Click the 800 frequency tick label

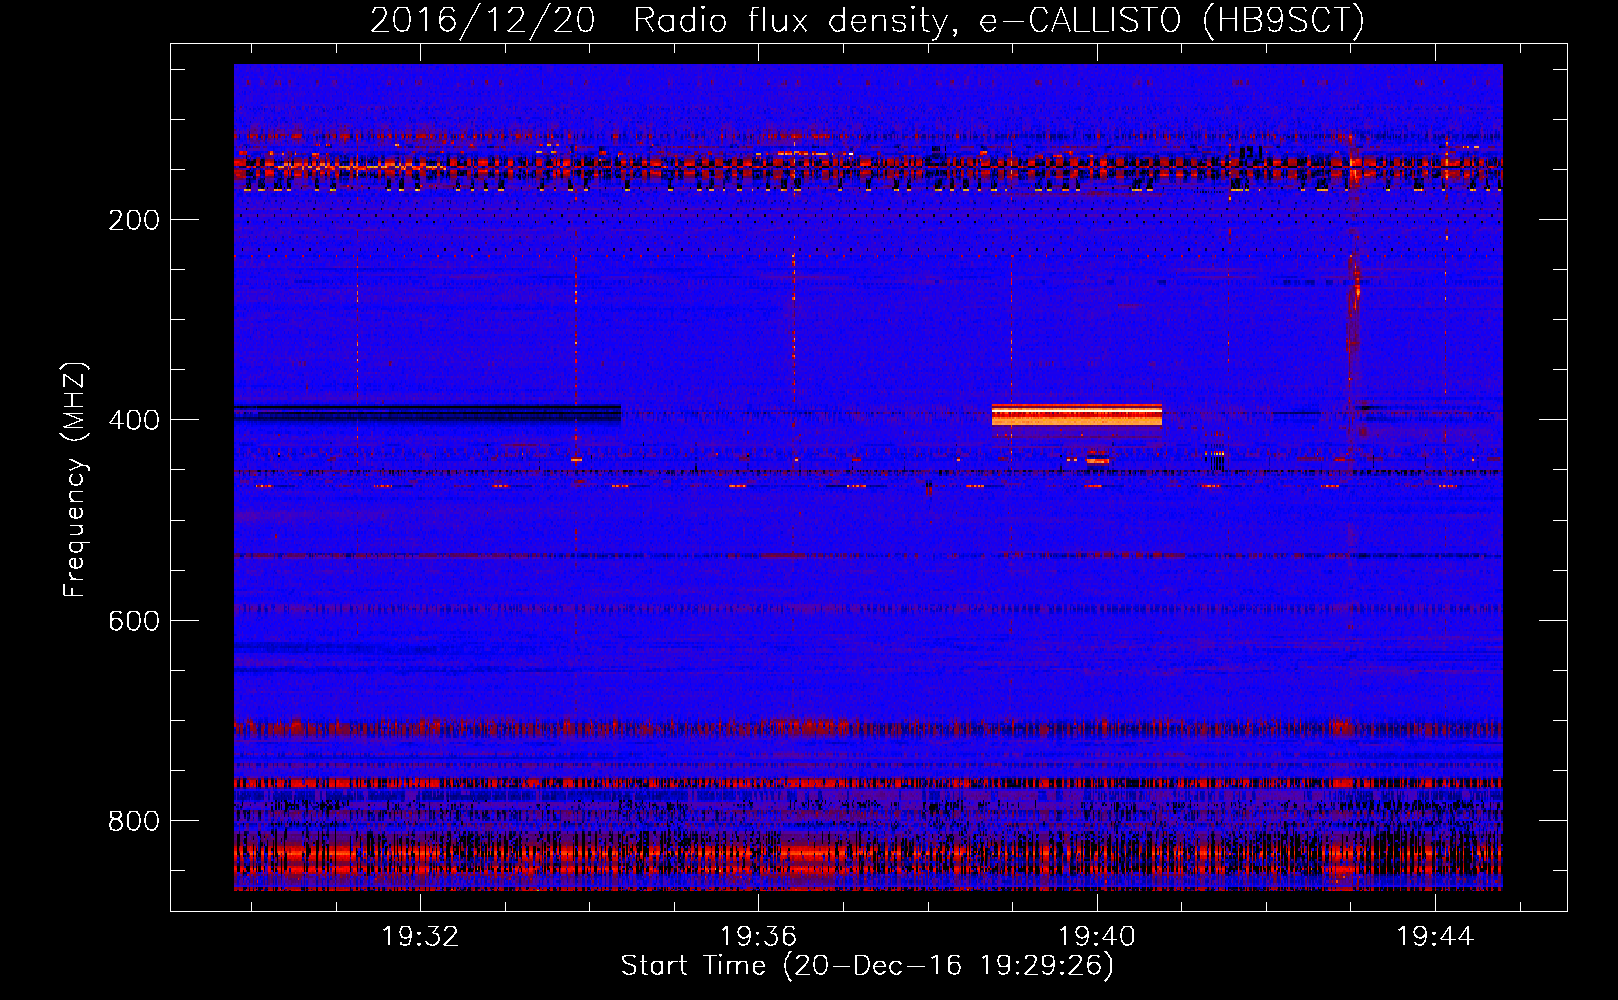point(134,821)
